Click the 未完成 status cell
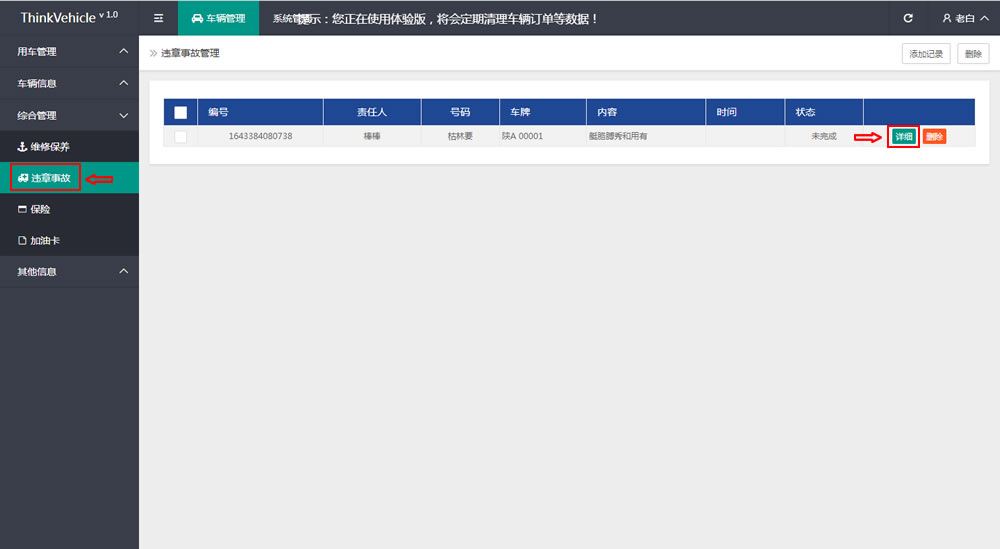Screen dimensions: 1000x549 824,136
